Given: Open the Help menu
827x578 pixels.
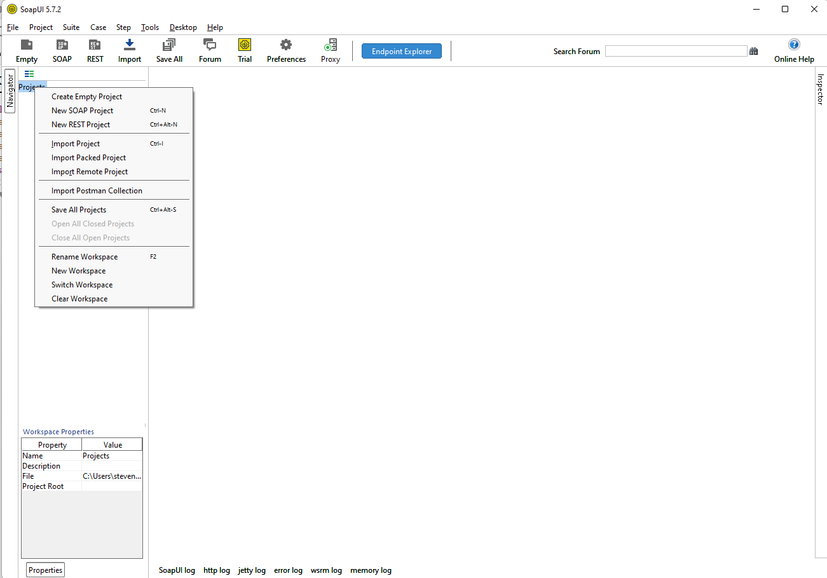Looking at the screenshot, I should point(215,27).
